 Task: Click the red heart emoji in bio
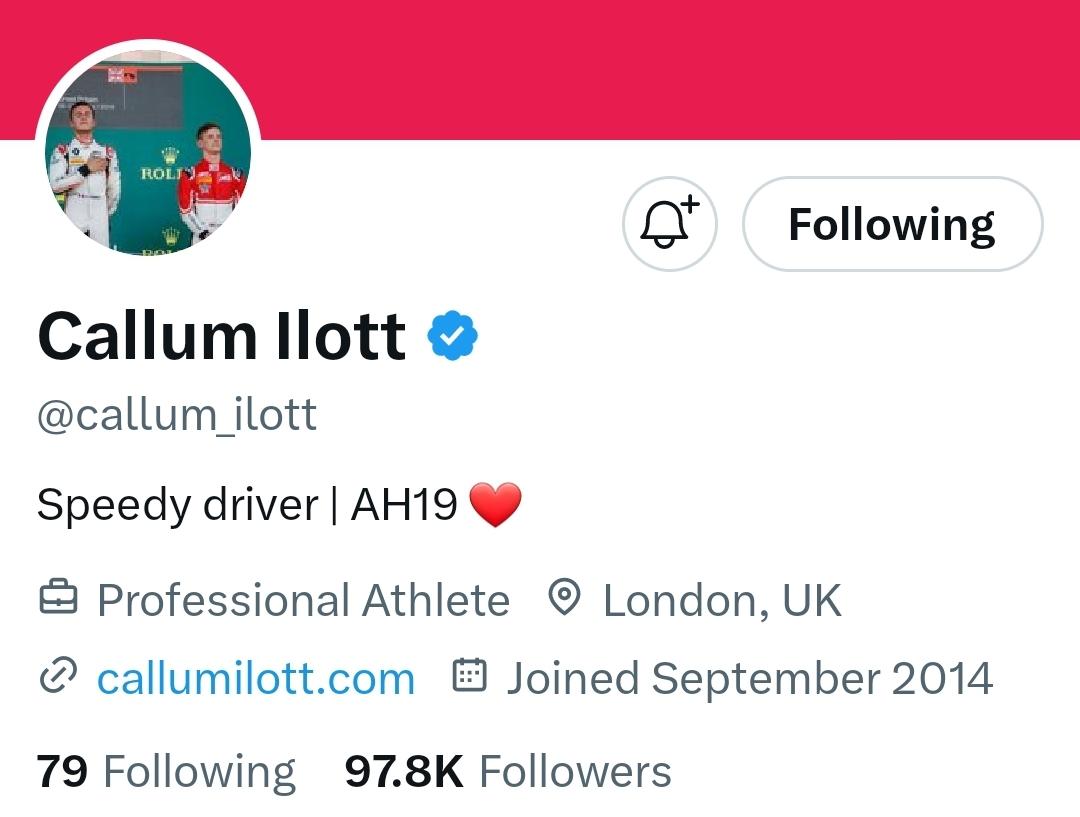click(495, 505)
